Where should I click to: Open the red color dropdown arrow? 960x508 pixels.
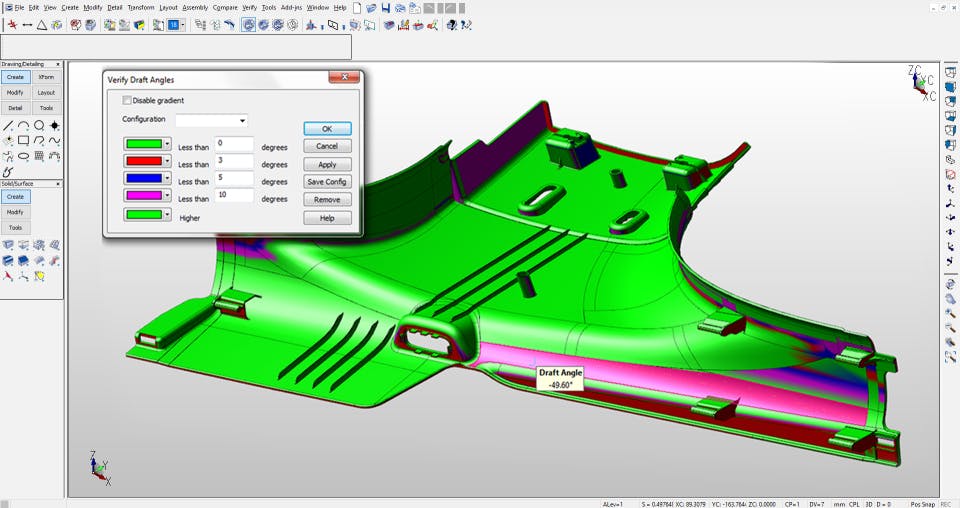[x=167, y=161]
